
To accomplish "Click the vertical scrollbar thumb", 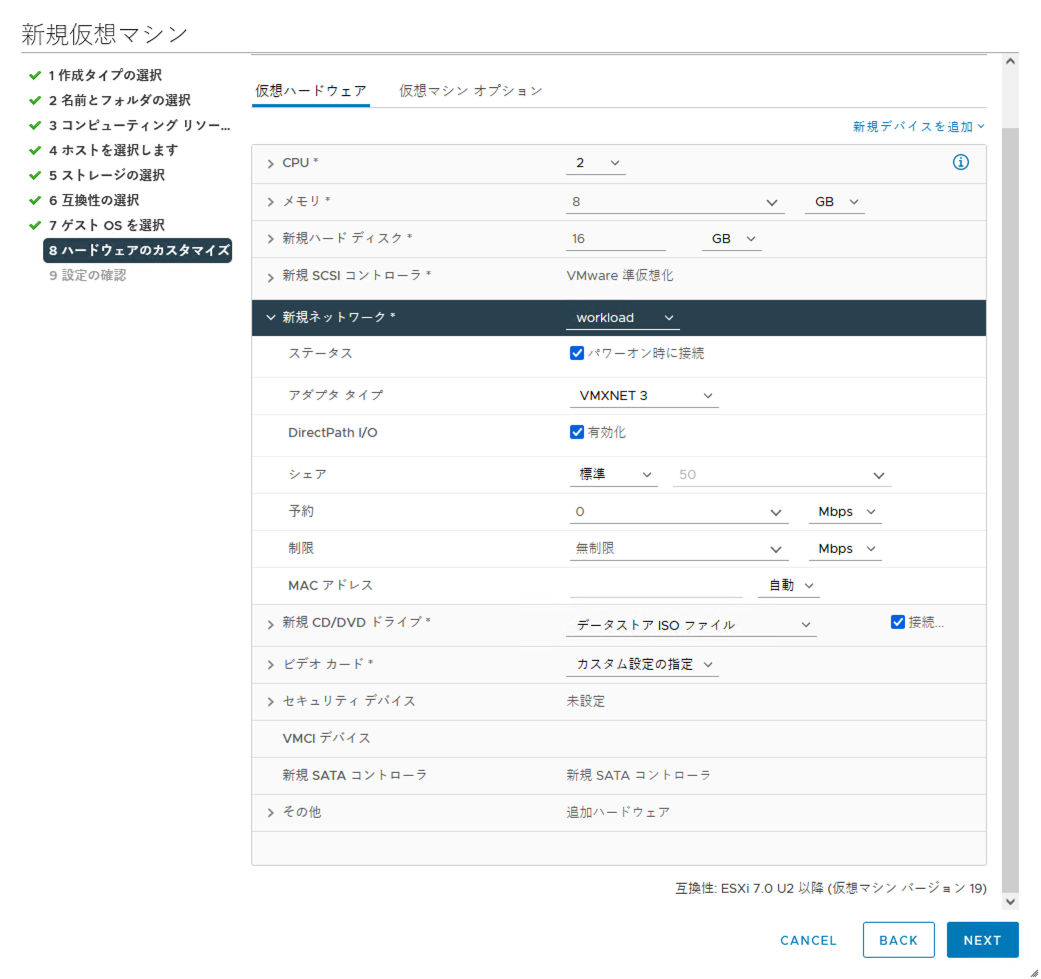I will [x=1010, y=508].
